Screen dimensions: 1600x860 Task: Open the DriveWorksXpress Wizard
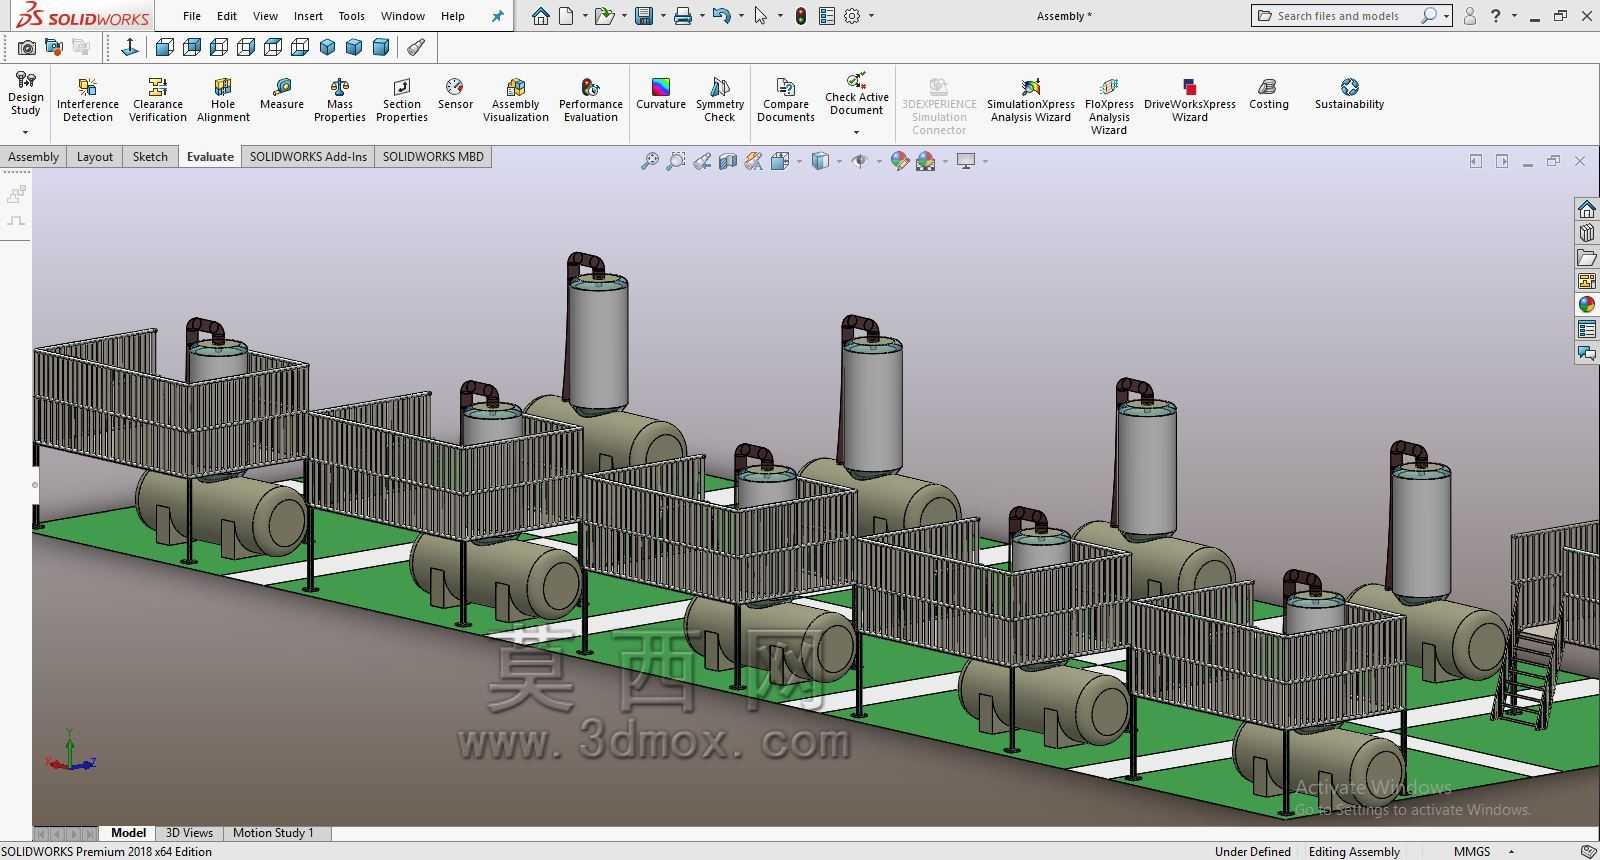pos(1190,100)
